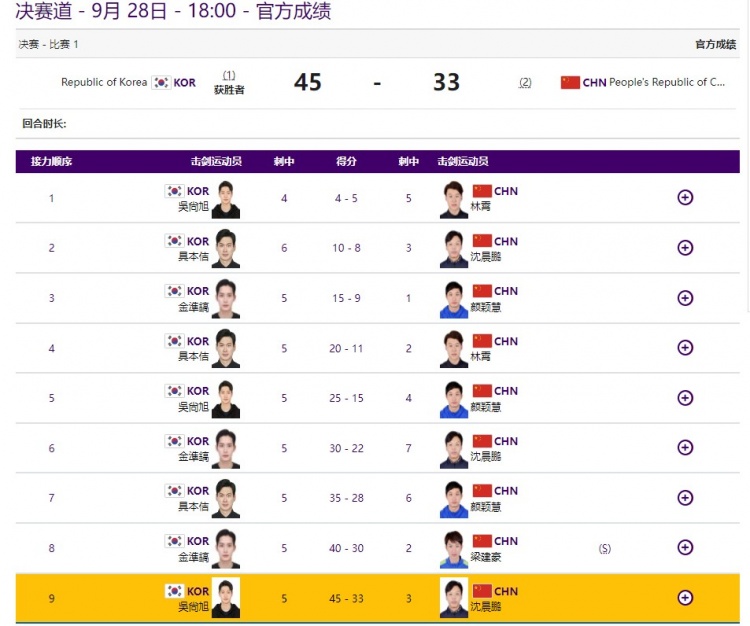Click the 决赛 - 比赛 1 heading
This screenshot has width=750, height=626.
tap(48, 44)
